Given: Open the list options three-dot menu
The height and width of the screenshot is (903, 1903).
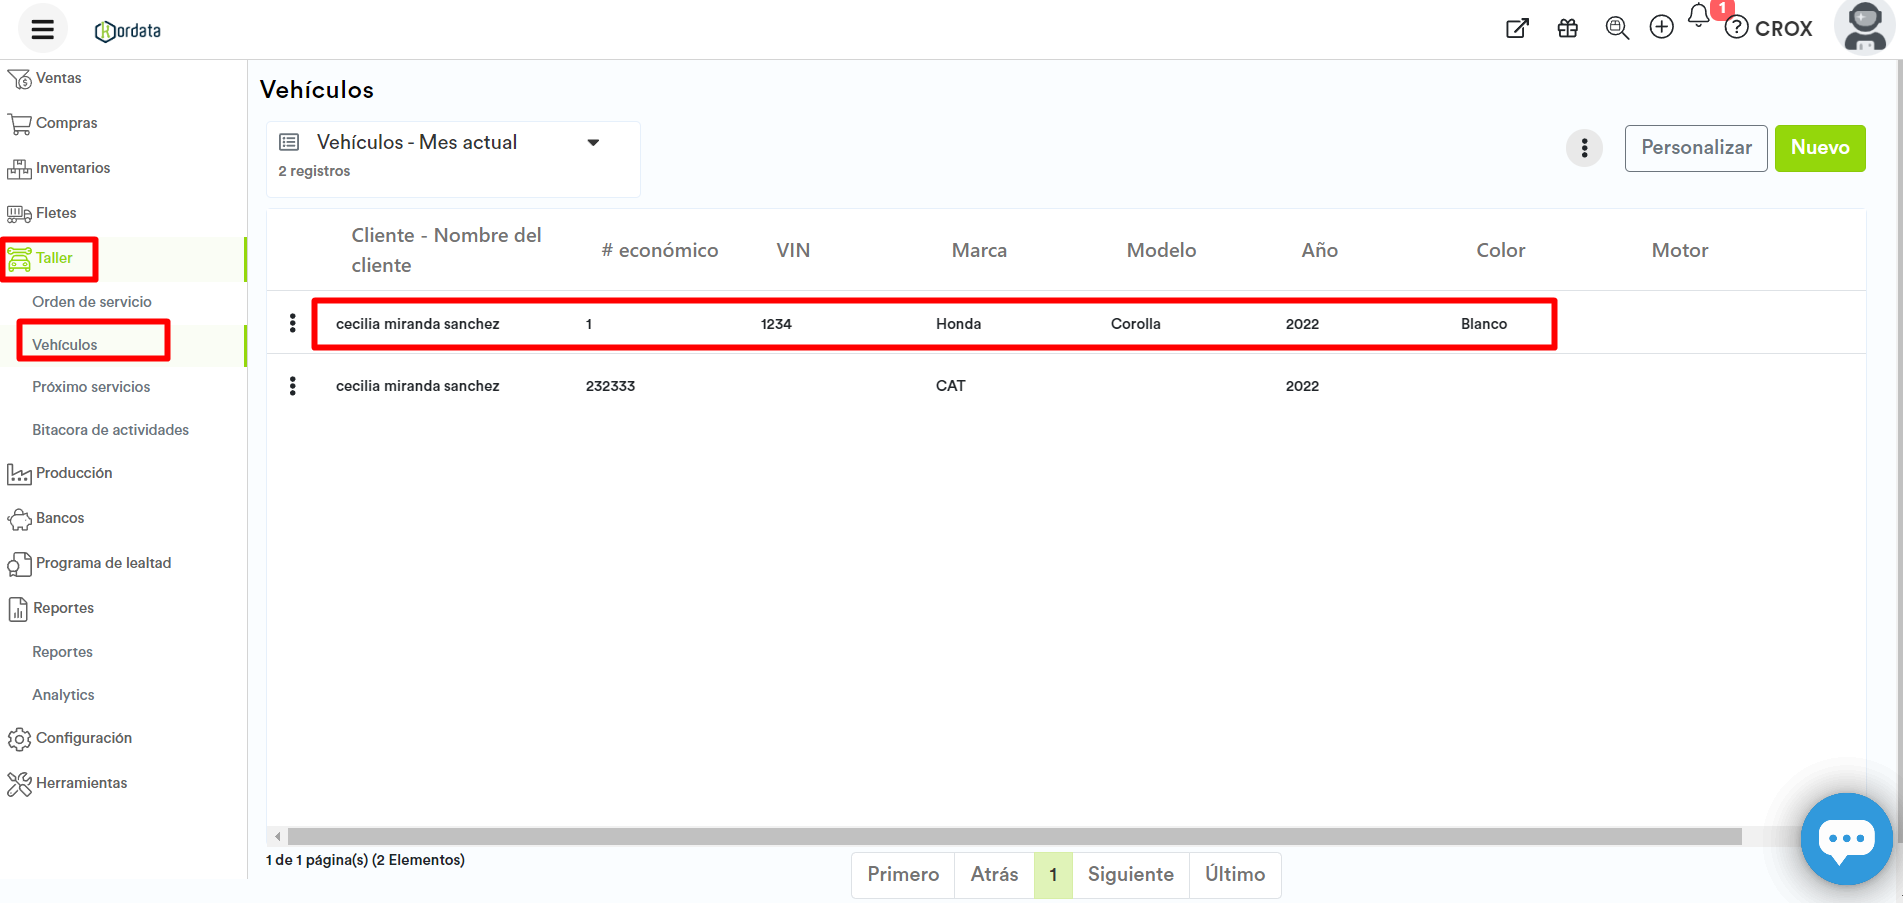Looking at the screenshot, I should tap(1584, 149).
